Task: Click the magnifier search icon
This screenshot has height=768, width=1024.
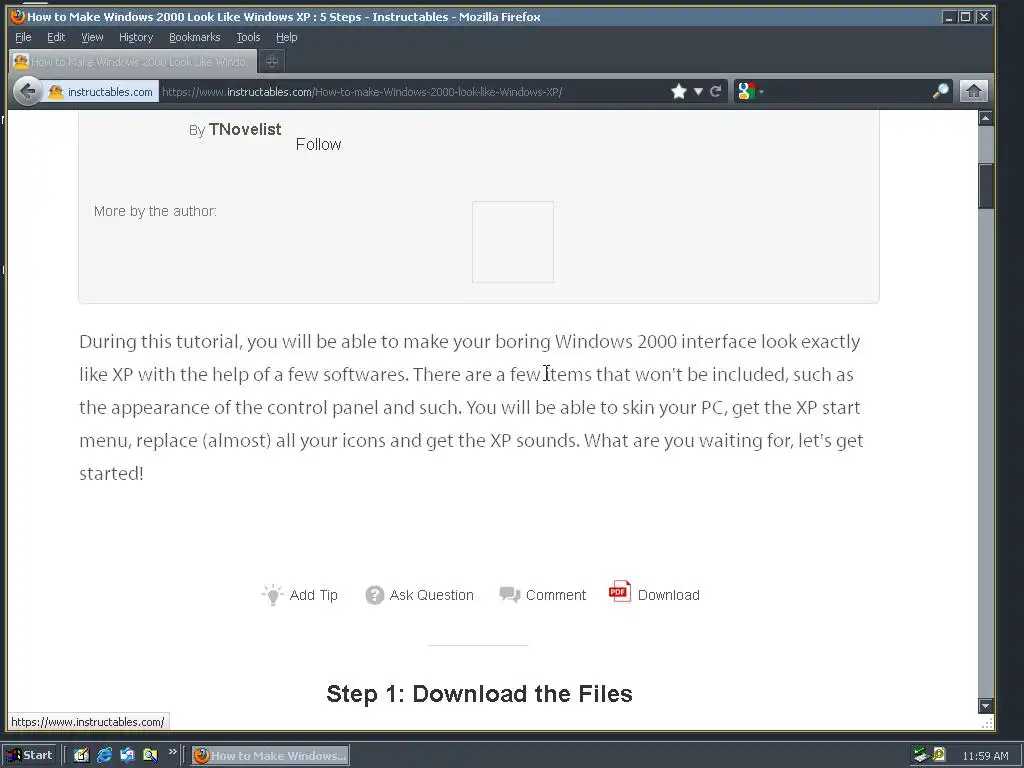Action: 940,91
